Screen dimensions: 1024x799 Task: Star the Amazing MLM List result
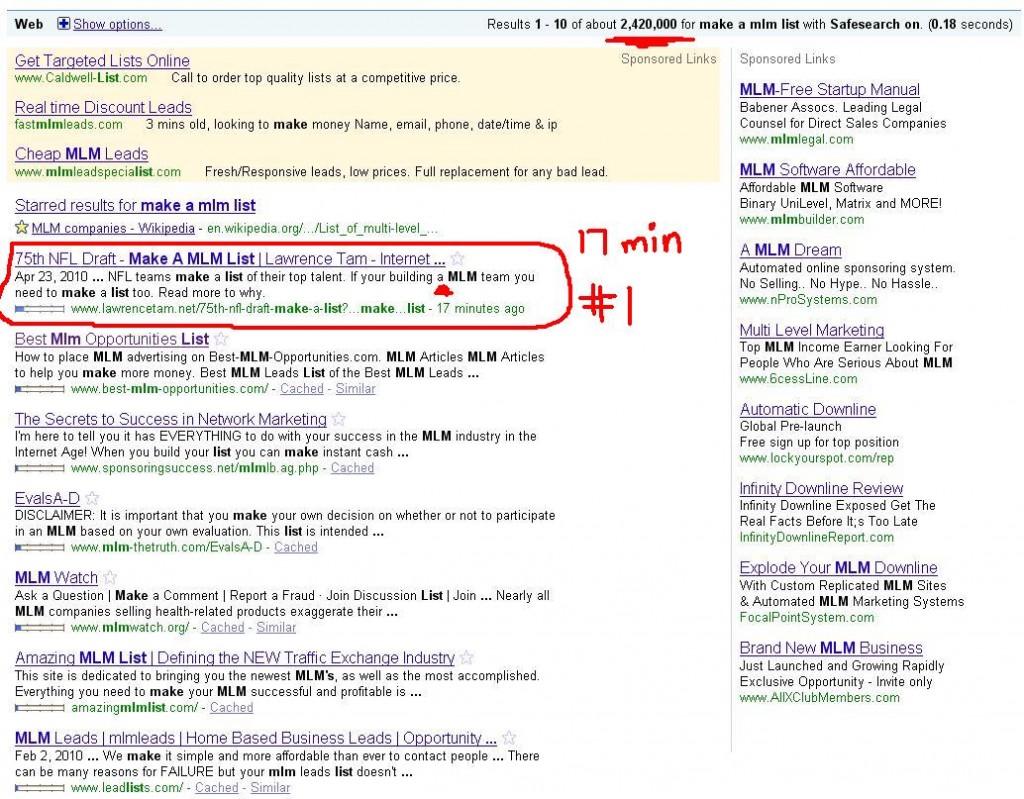[467, 658]
